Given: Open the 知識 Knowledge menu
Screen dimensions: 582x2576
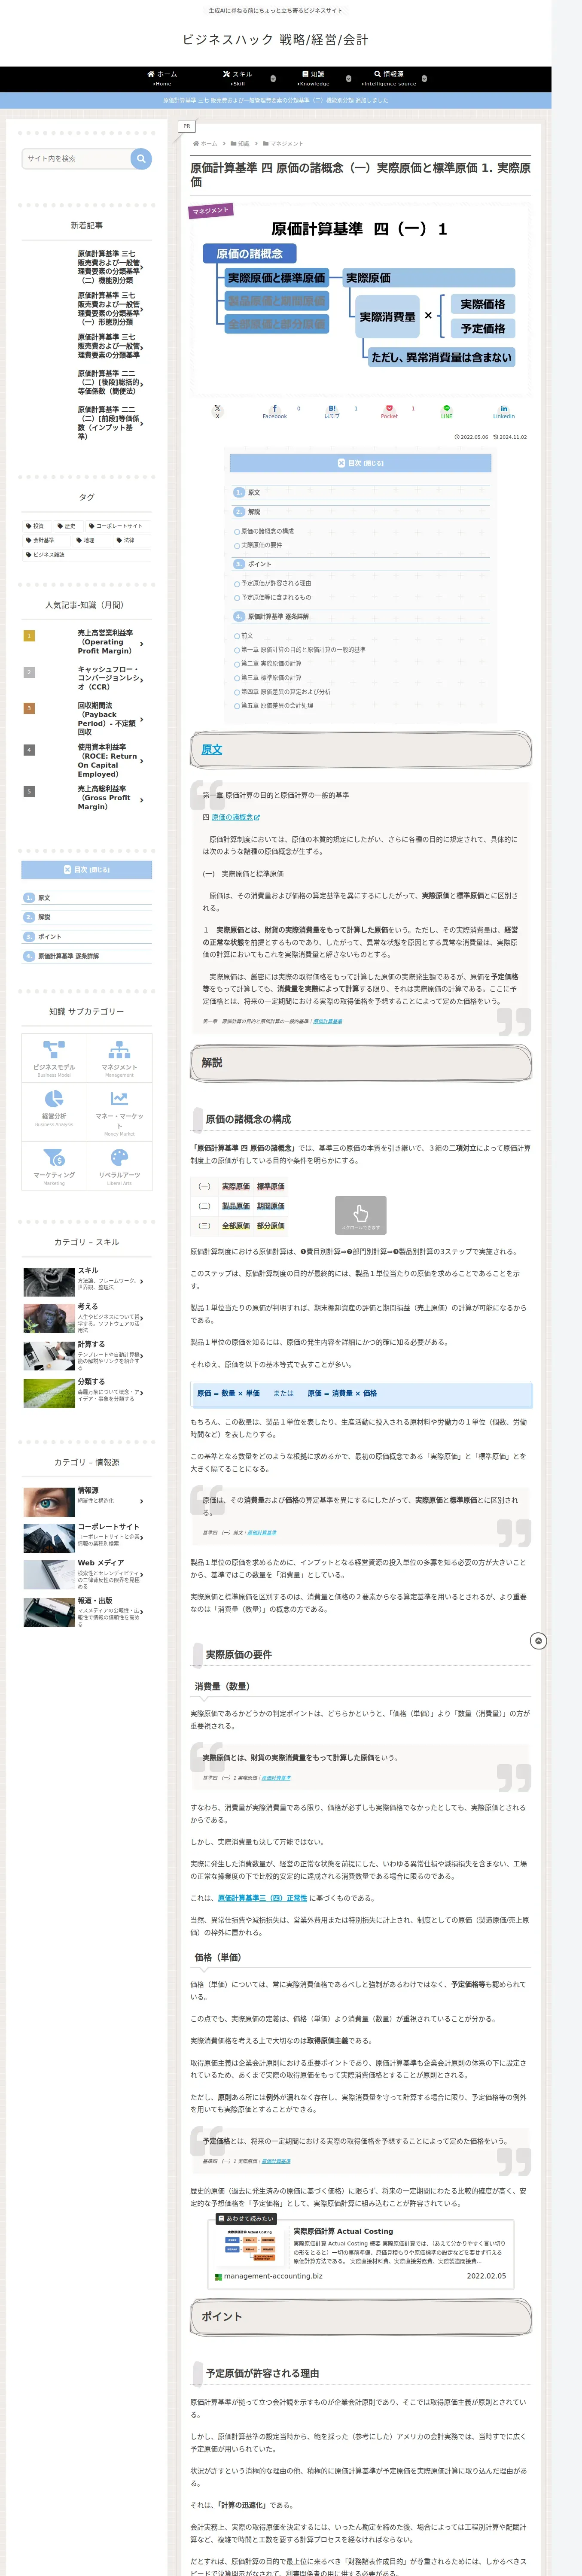Looking at the screenshot, I should (313, 78).
